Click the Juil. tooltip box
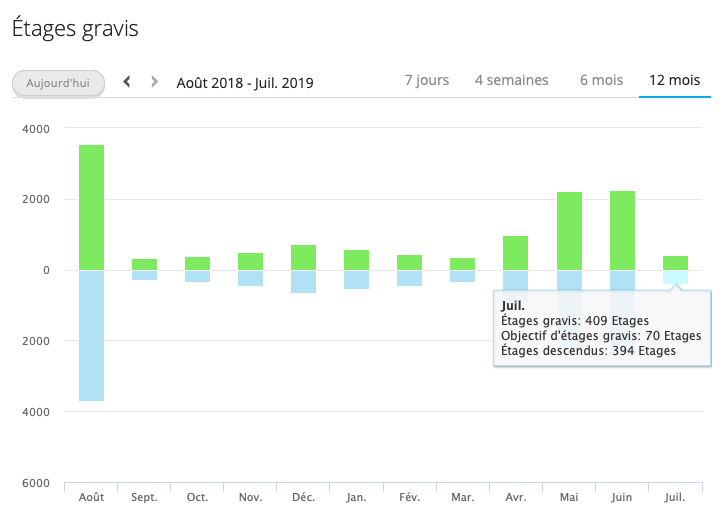Screen dimensions: 728x510 [601, 328]
